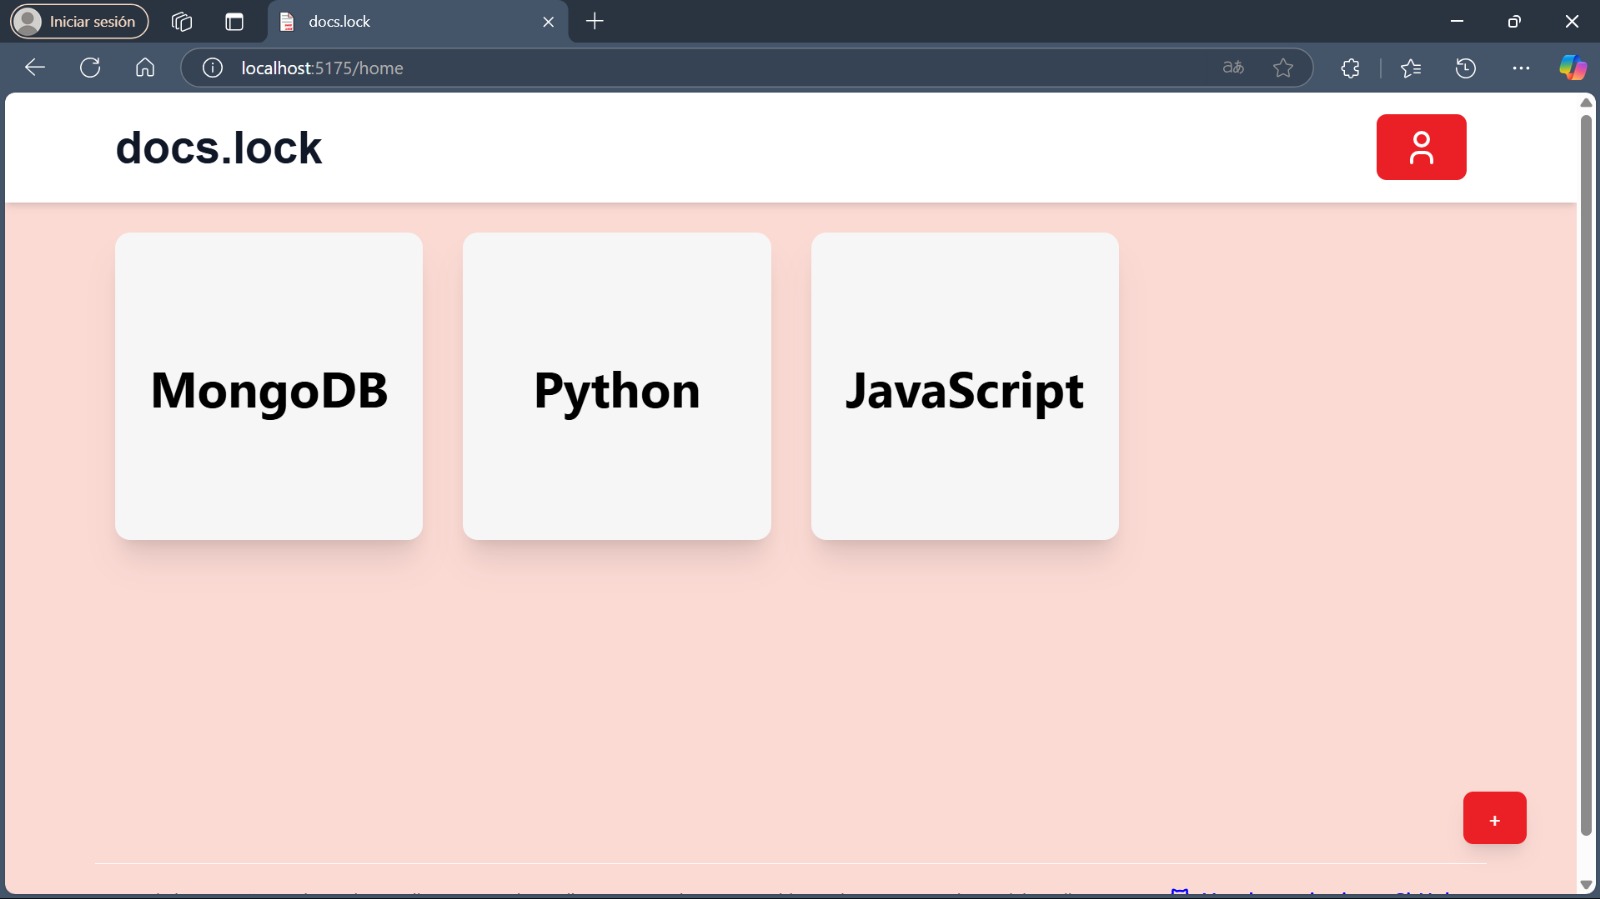Image resolution: width=1600 pixels, height=899 pixels.
Task: Open browser extensions puzzle icon
Action: (x=1350, y=68)
